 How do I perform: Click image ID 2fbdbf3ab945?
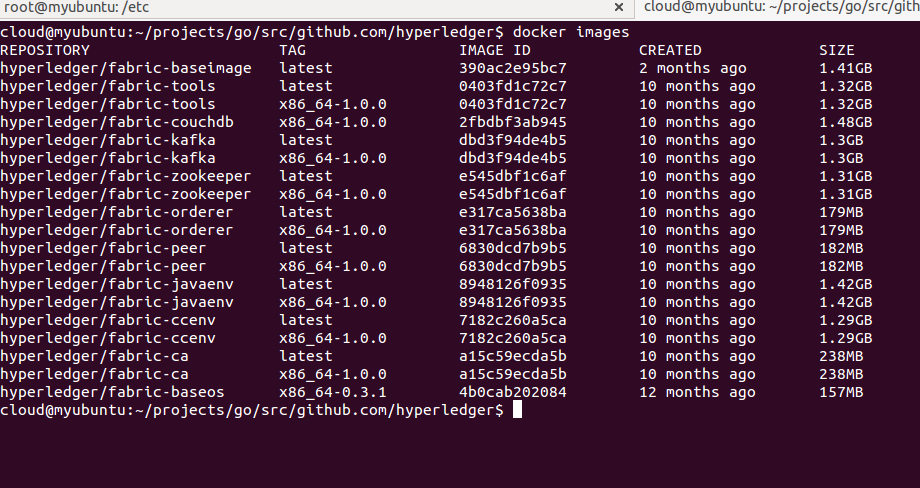coord(512,122)
